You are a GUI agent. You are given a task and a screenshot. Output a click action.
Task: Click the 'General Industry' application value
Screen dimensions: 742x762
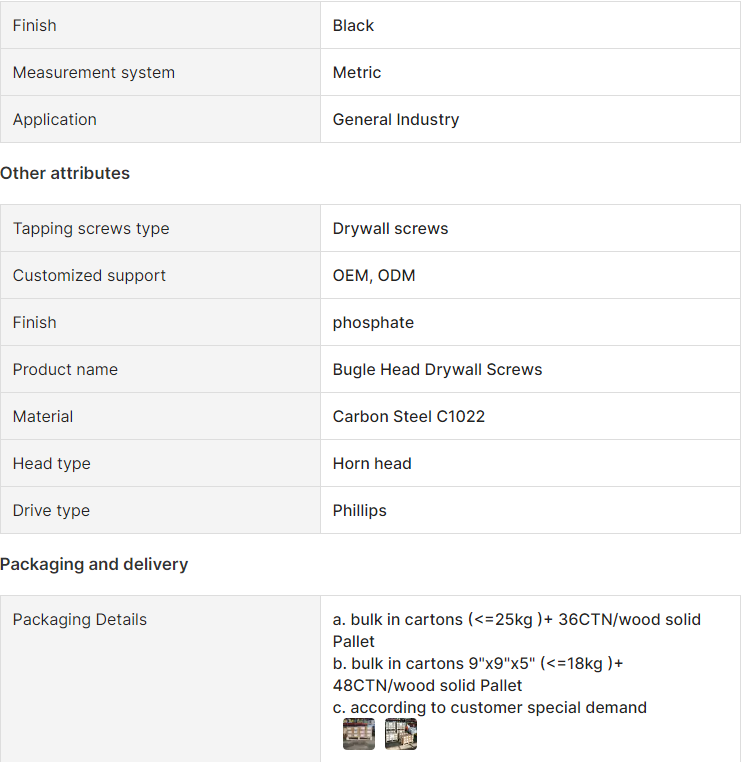tap(396, 119)
